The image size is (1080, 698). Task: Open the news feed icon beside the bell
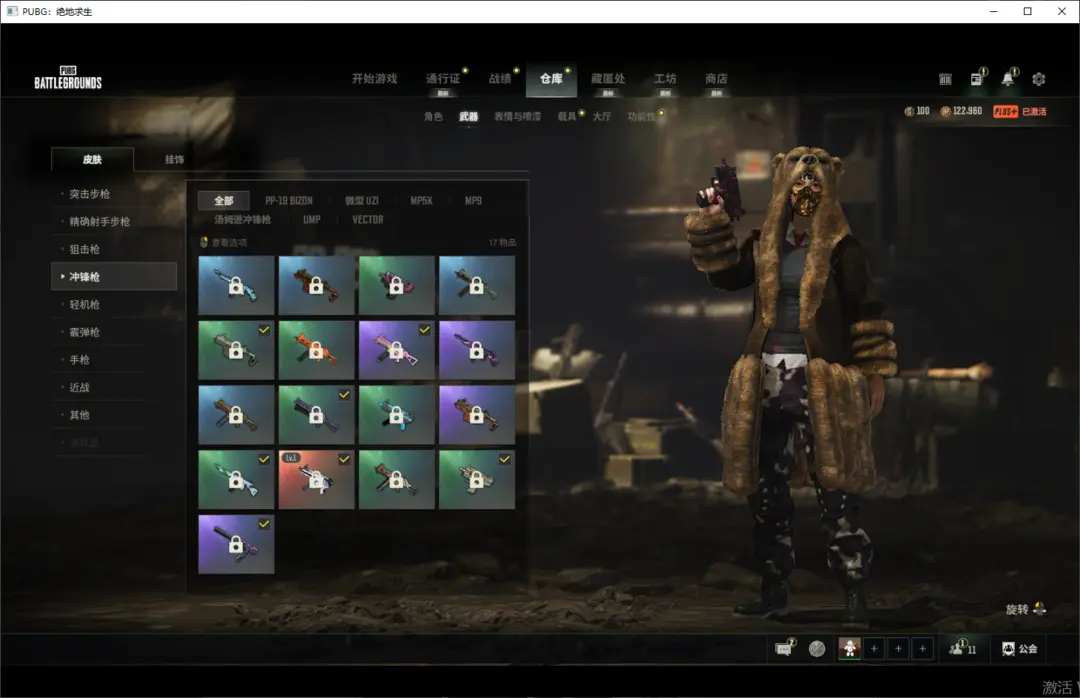pos(977,79)
